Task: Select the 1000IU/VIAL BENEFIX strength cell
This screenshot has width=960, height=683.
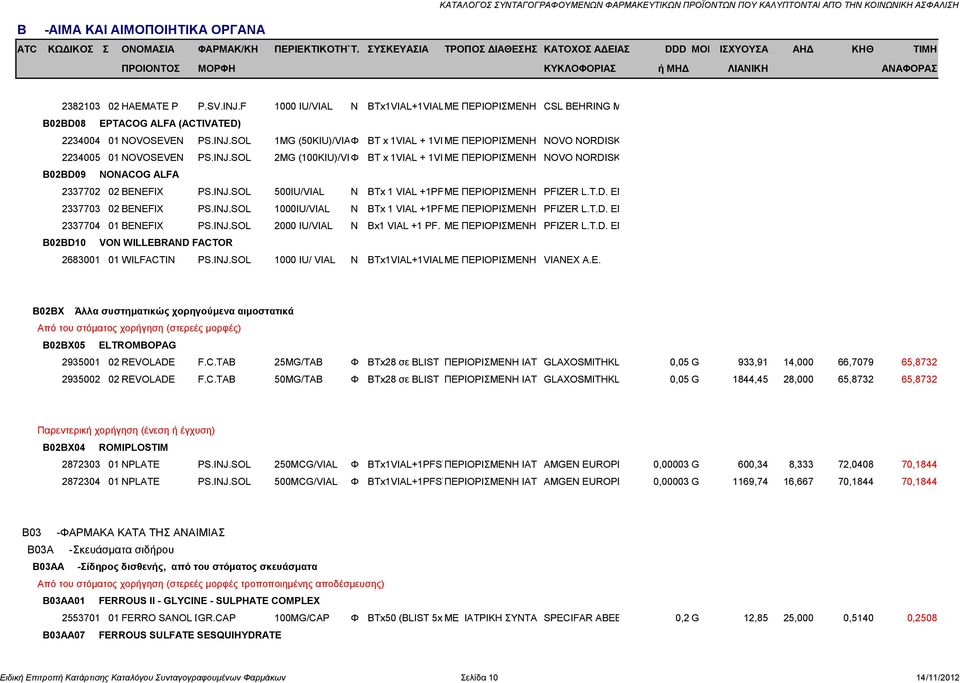Action: pyautogui.click(x=302, y=209)
